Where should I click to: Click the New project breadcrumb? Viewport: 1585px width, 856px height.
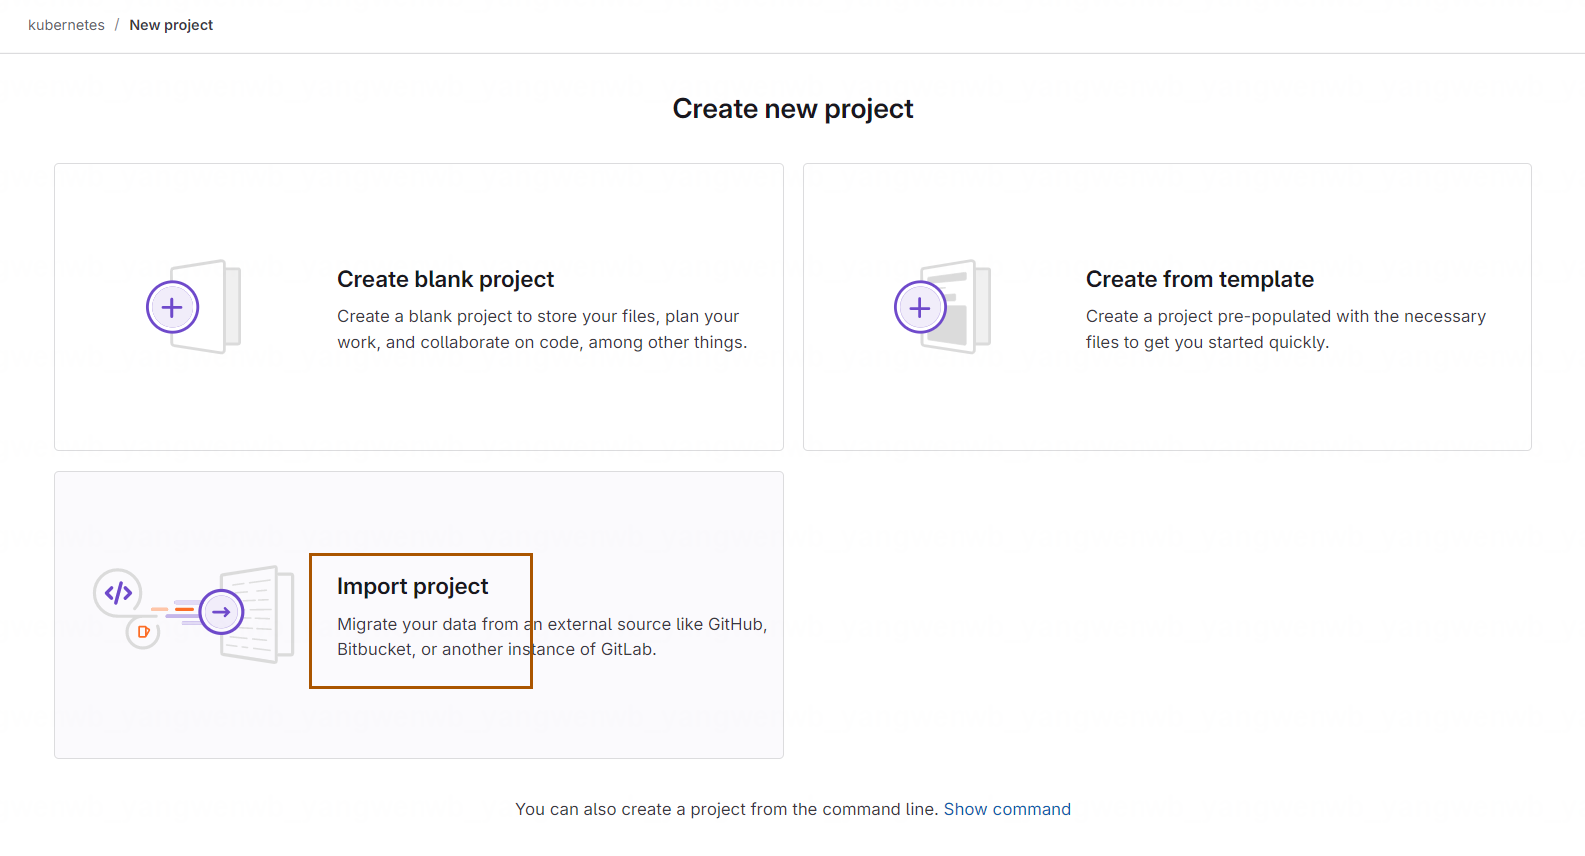pyautogui.click(x=171, y=25)
